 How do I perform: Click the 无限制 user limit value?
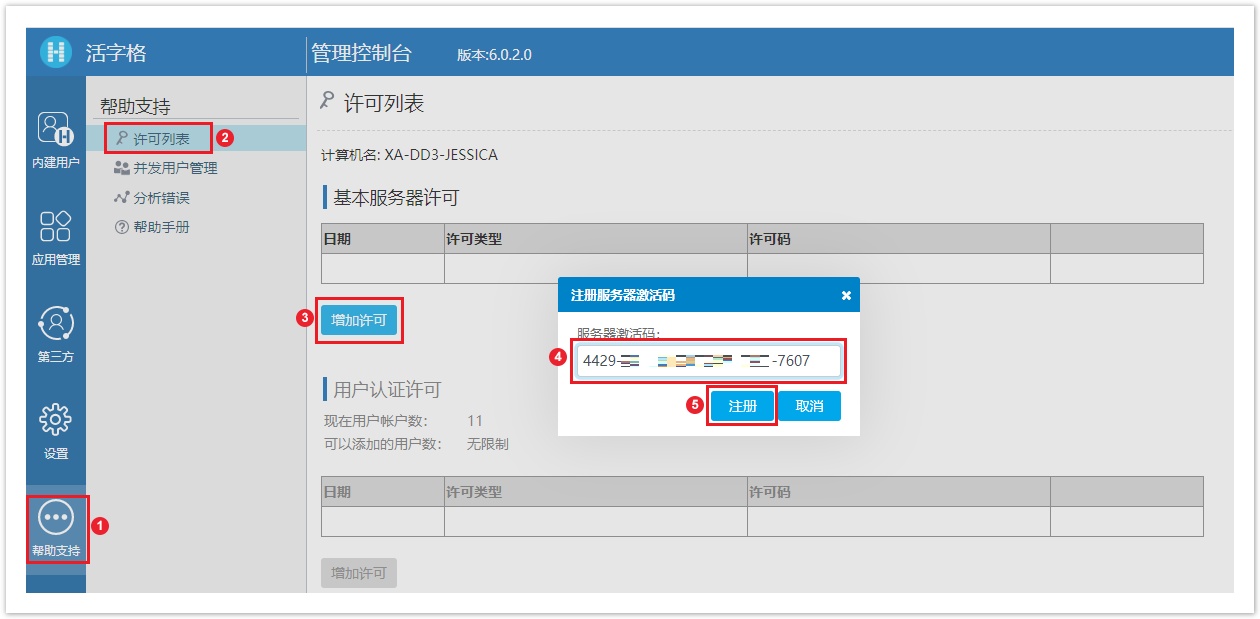pyautogui.click(x=488, y=443)
